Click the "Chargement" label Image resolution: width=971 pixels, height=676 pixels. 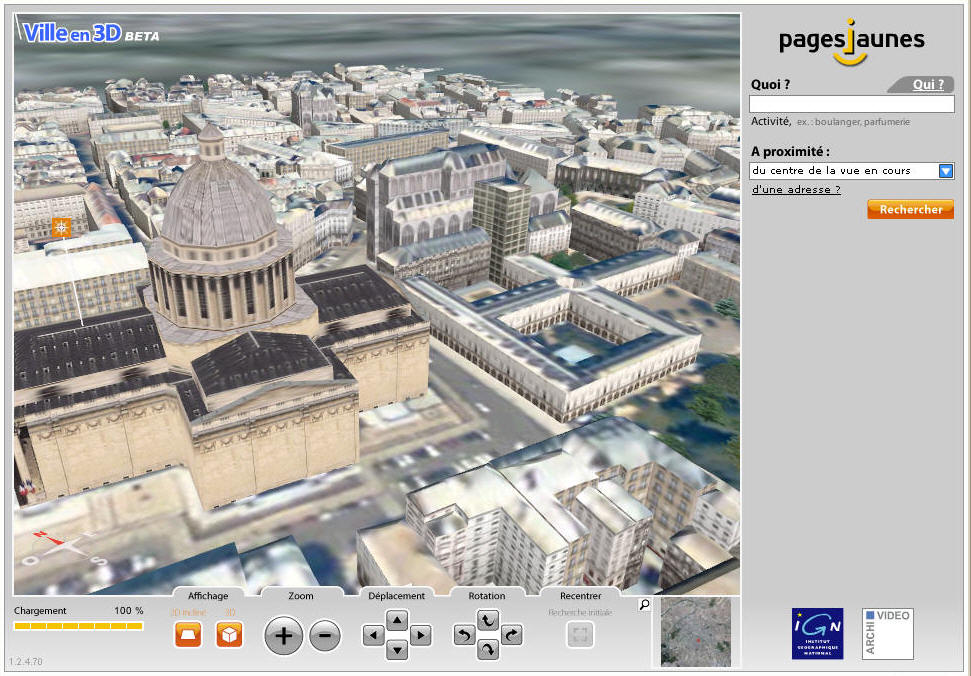pos(40,610)
